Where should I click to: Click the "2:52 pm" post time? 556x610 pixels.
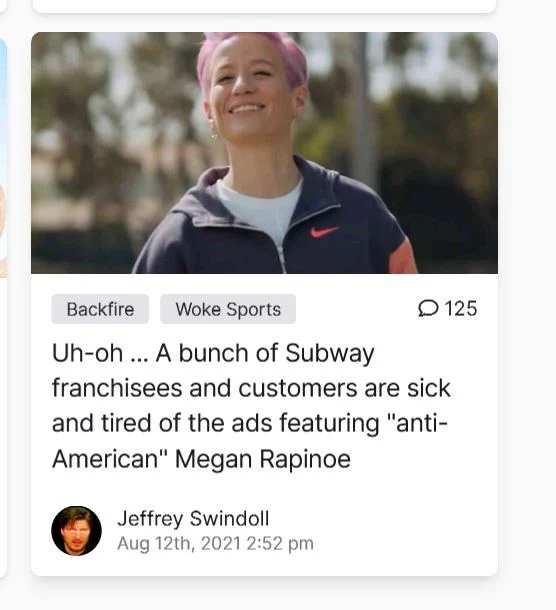tap(280, 543)
